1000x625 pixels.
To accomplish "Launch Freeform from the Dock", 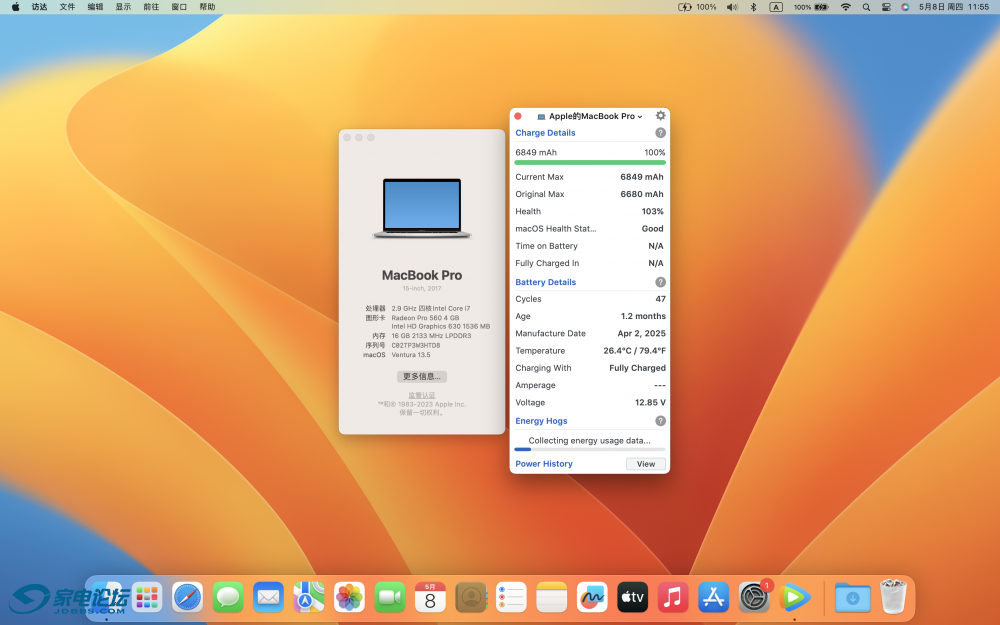I will [x=592, y=598].
